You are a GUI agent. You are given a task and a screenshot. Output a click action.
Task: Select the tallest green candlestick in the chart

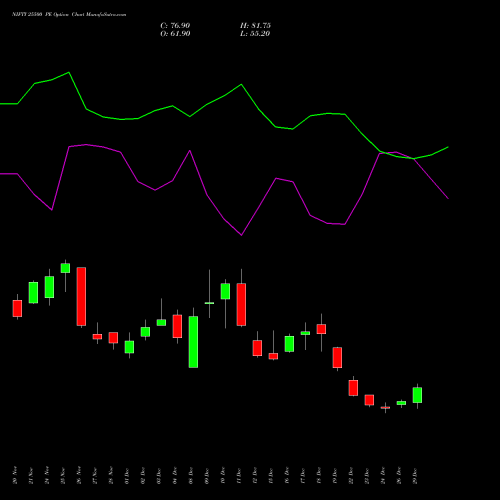click(193, 342)
